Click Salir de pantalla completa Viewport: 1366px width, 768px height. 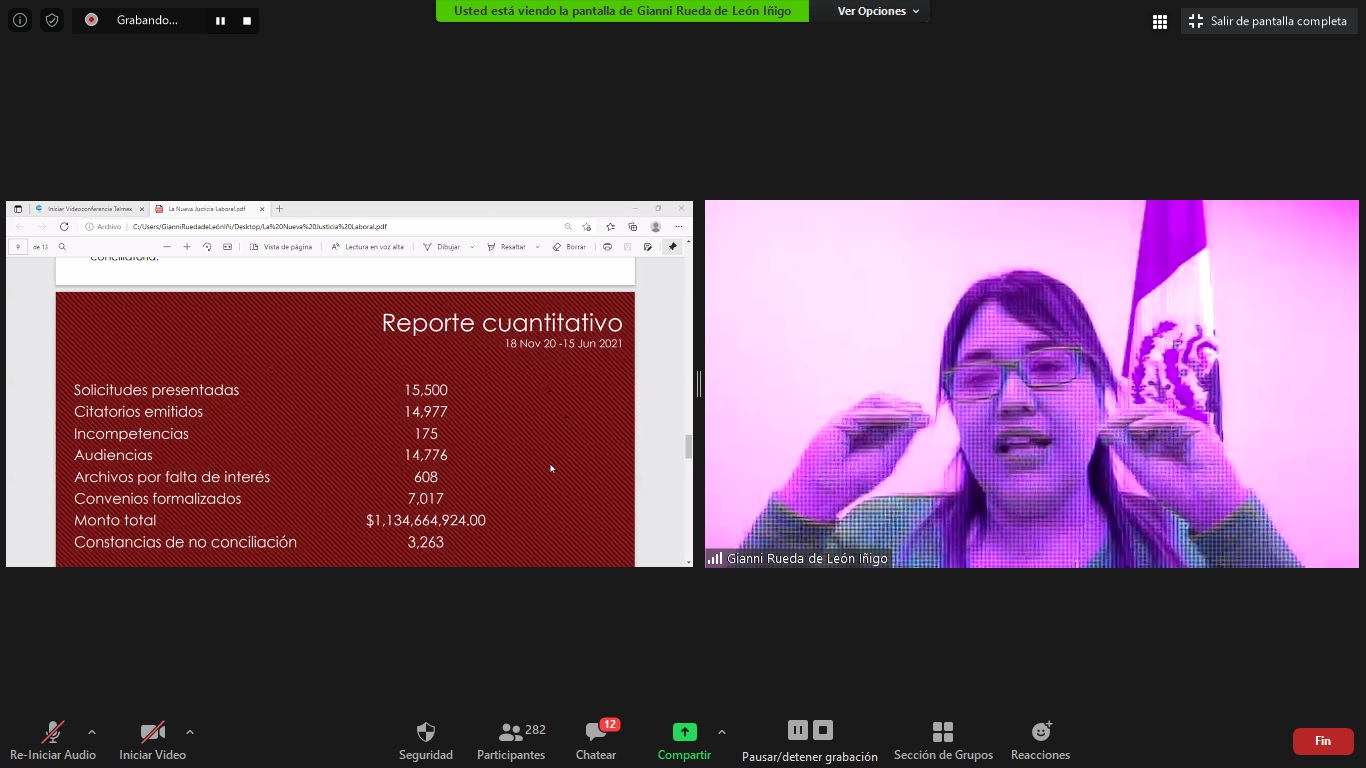tap(1268, 21)
